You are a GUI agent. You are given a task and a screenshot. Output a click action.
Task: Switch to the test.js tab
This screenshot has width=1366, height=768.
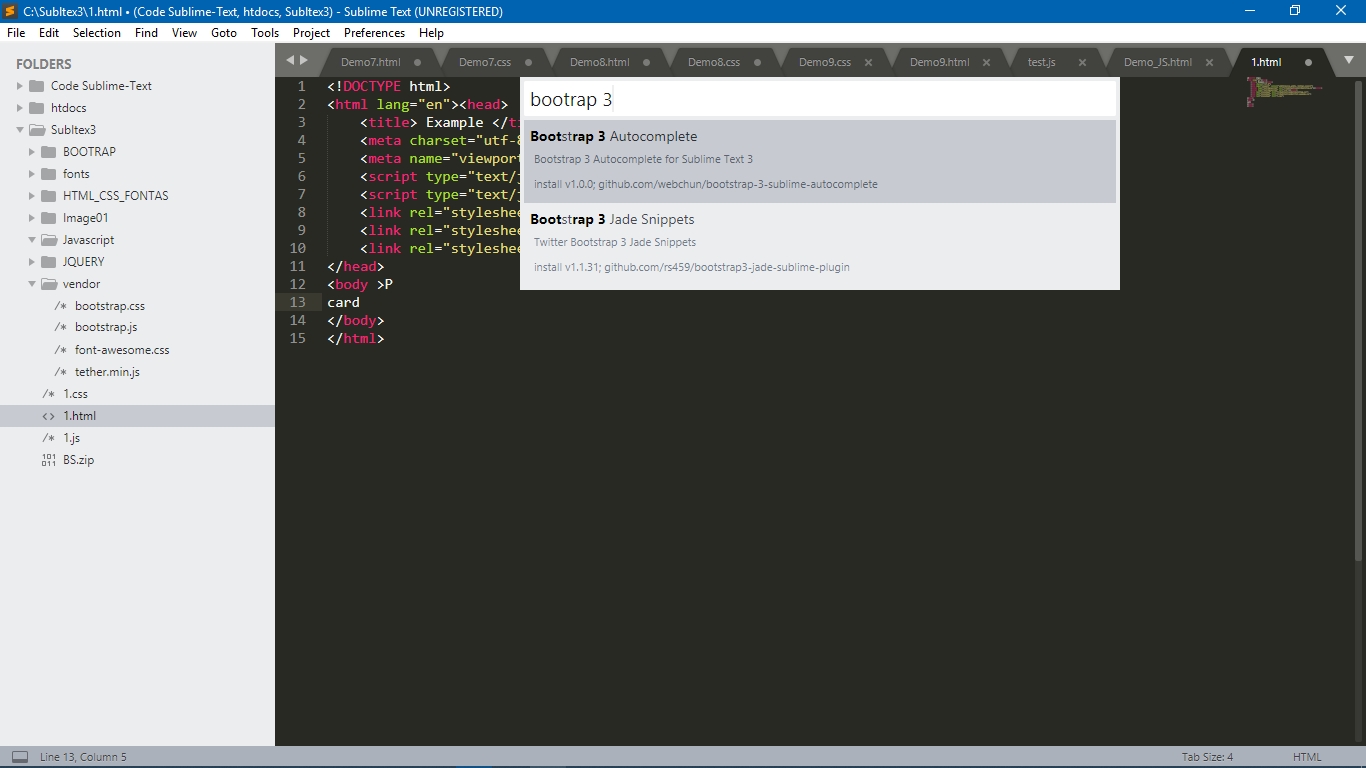tap(1041, 62)
